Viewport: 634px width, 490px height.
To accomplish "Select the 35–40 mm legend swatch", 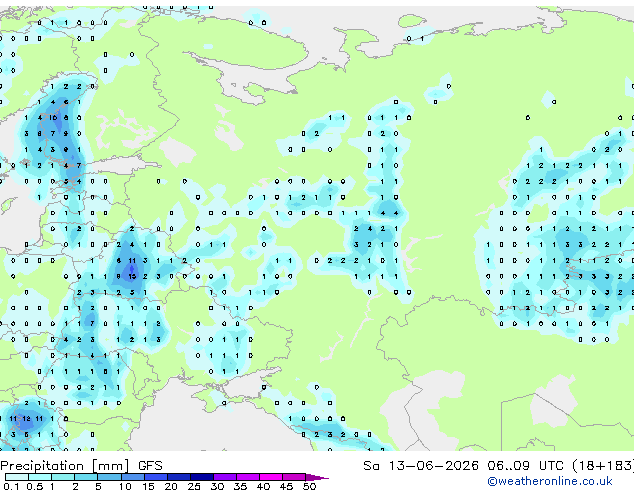I will coord(248,477).
